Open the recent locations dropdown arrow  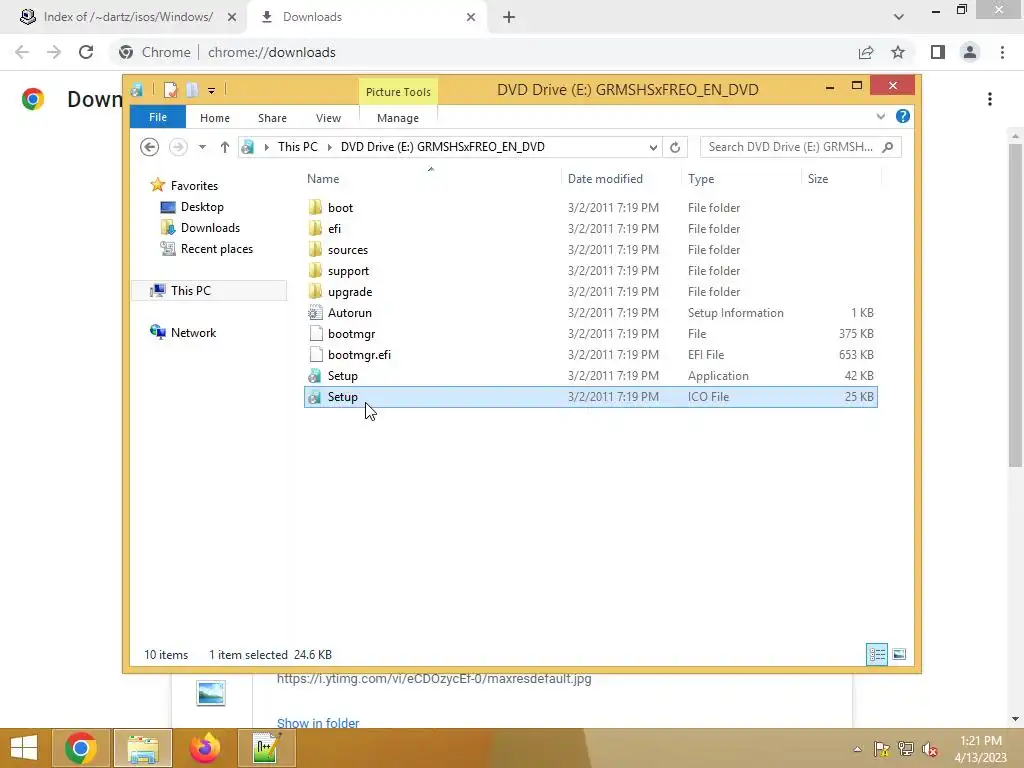click(x=202, y=147)
